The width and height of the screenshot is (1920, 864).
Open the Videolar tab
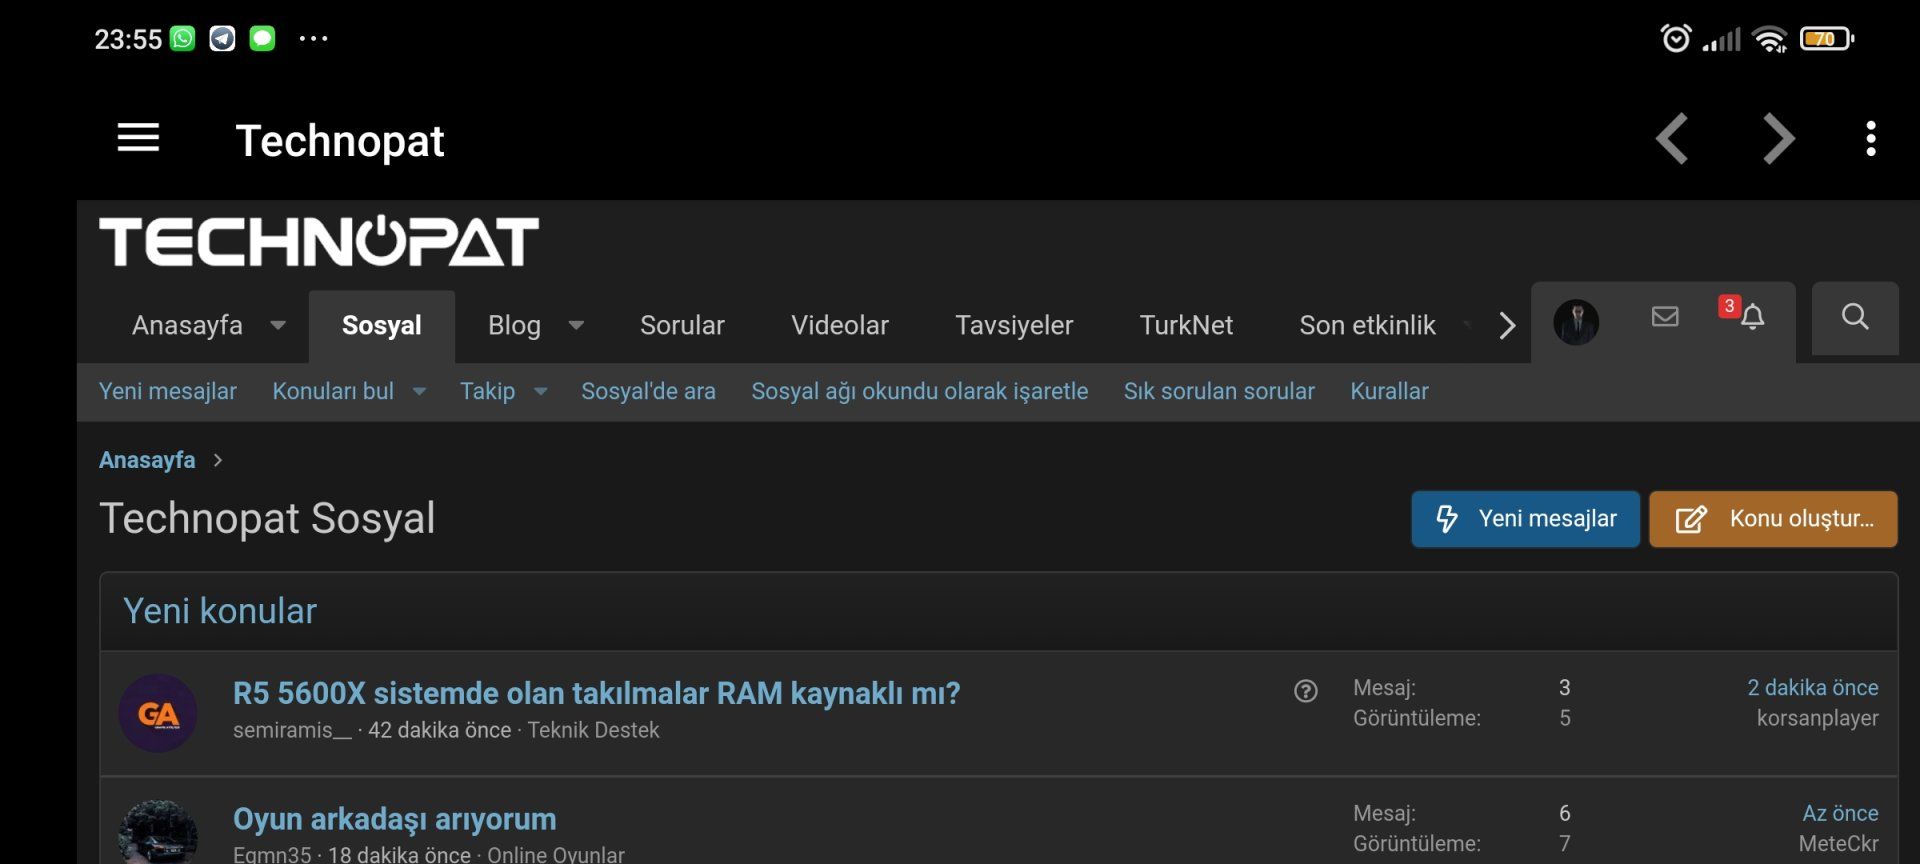[x=840, y=325]
